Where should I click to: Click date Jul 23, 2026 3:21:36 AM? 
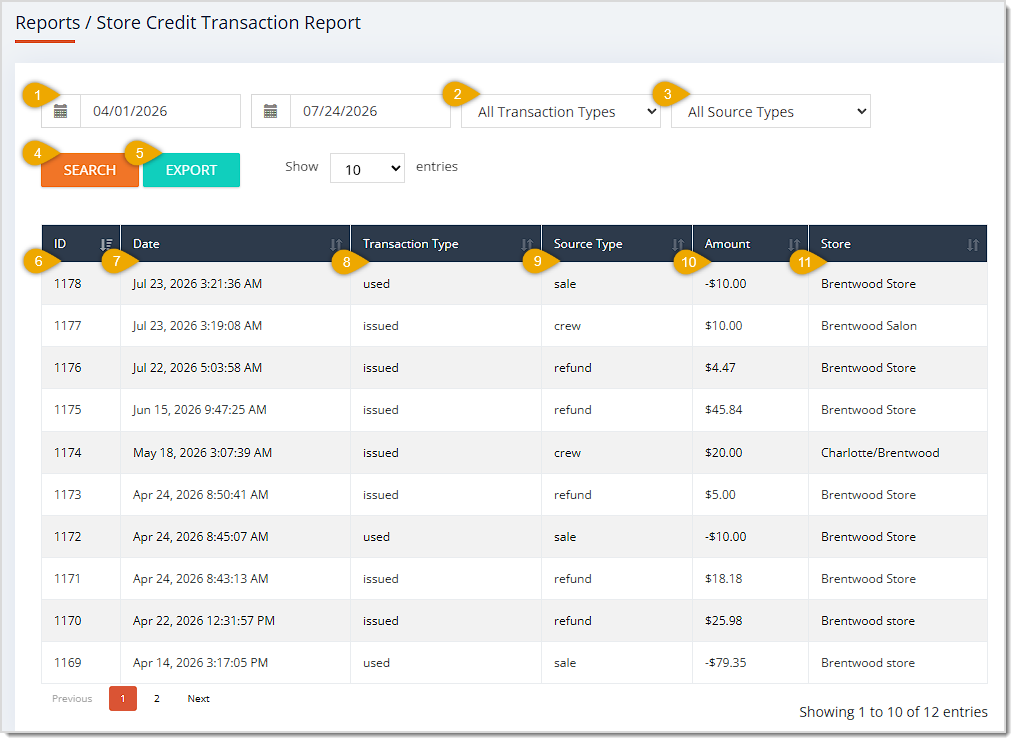(x=198, y=284)
